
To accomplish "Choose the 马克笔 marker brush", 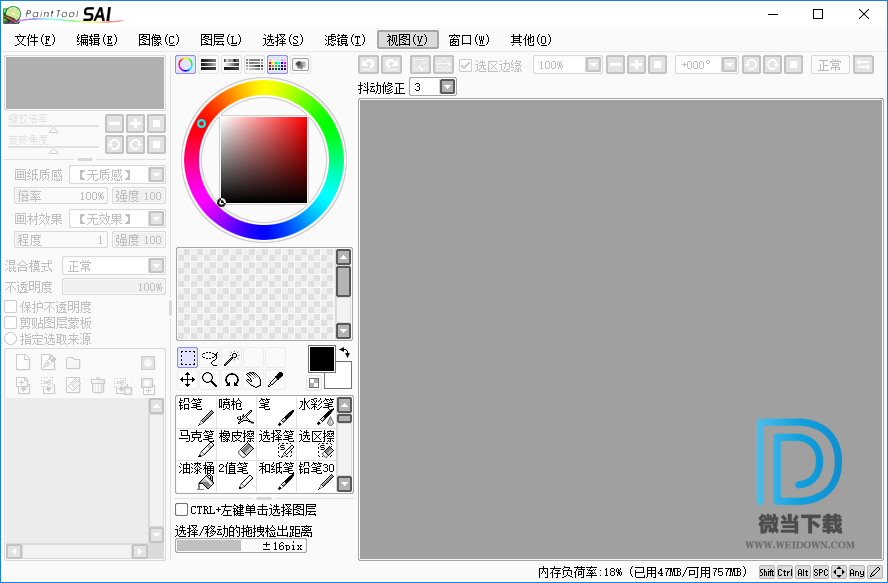I will click(x=196, y=444).
